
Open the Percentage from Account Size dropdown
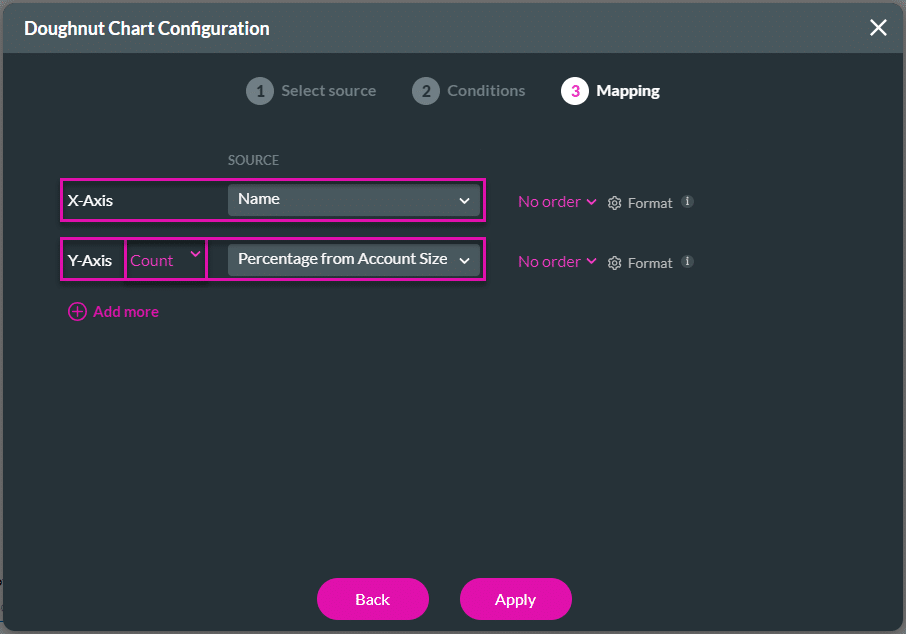354,260
